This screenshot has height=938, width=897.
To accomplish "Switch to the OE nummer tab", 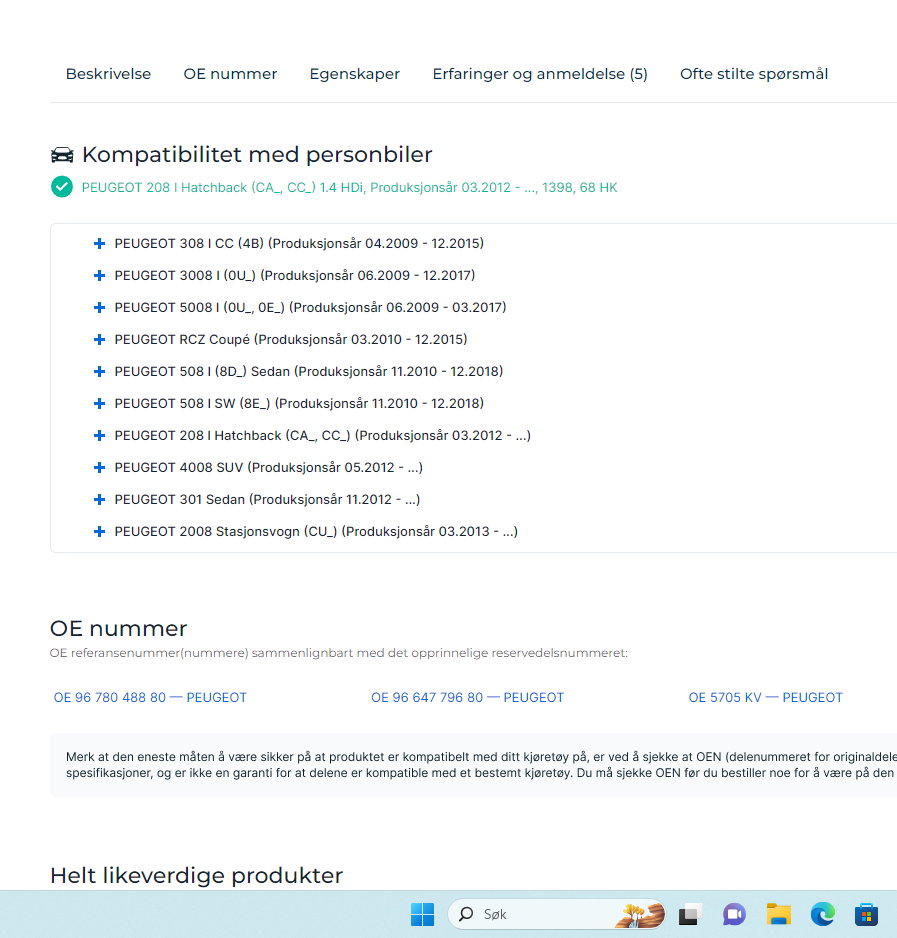I will point(230,74).
